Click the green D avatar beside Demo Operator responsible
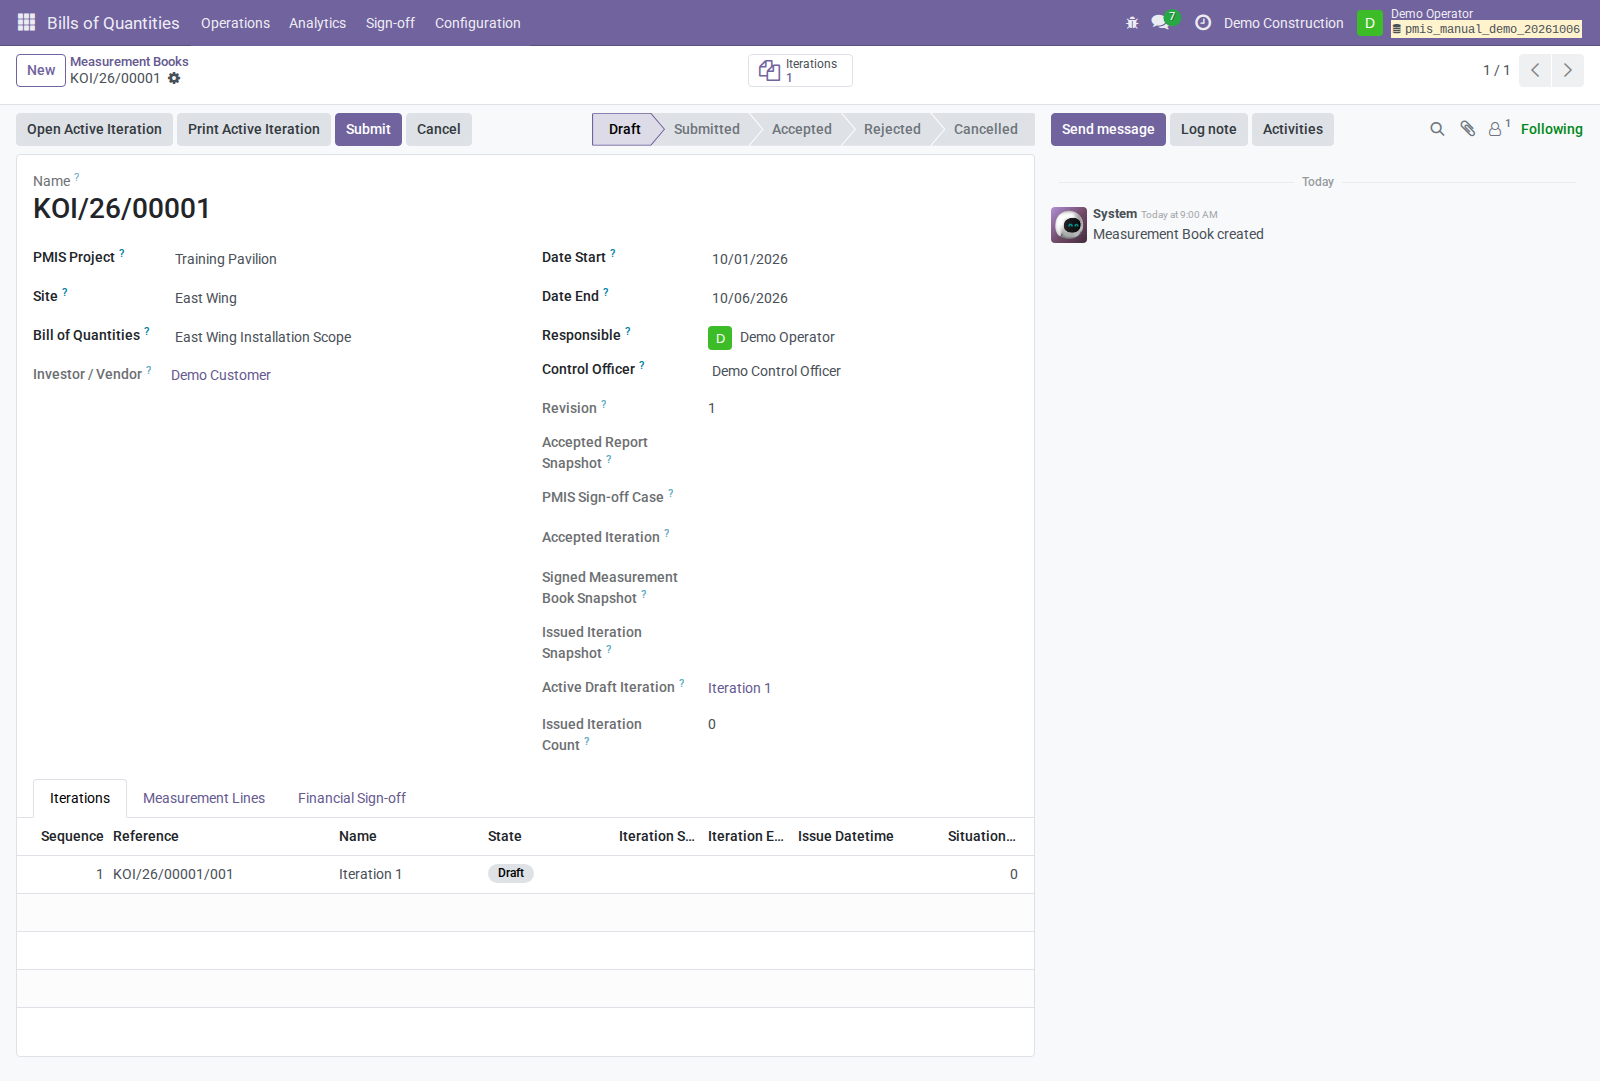The image size is (1600, 1081). 720,338
